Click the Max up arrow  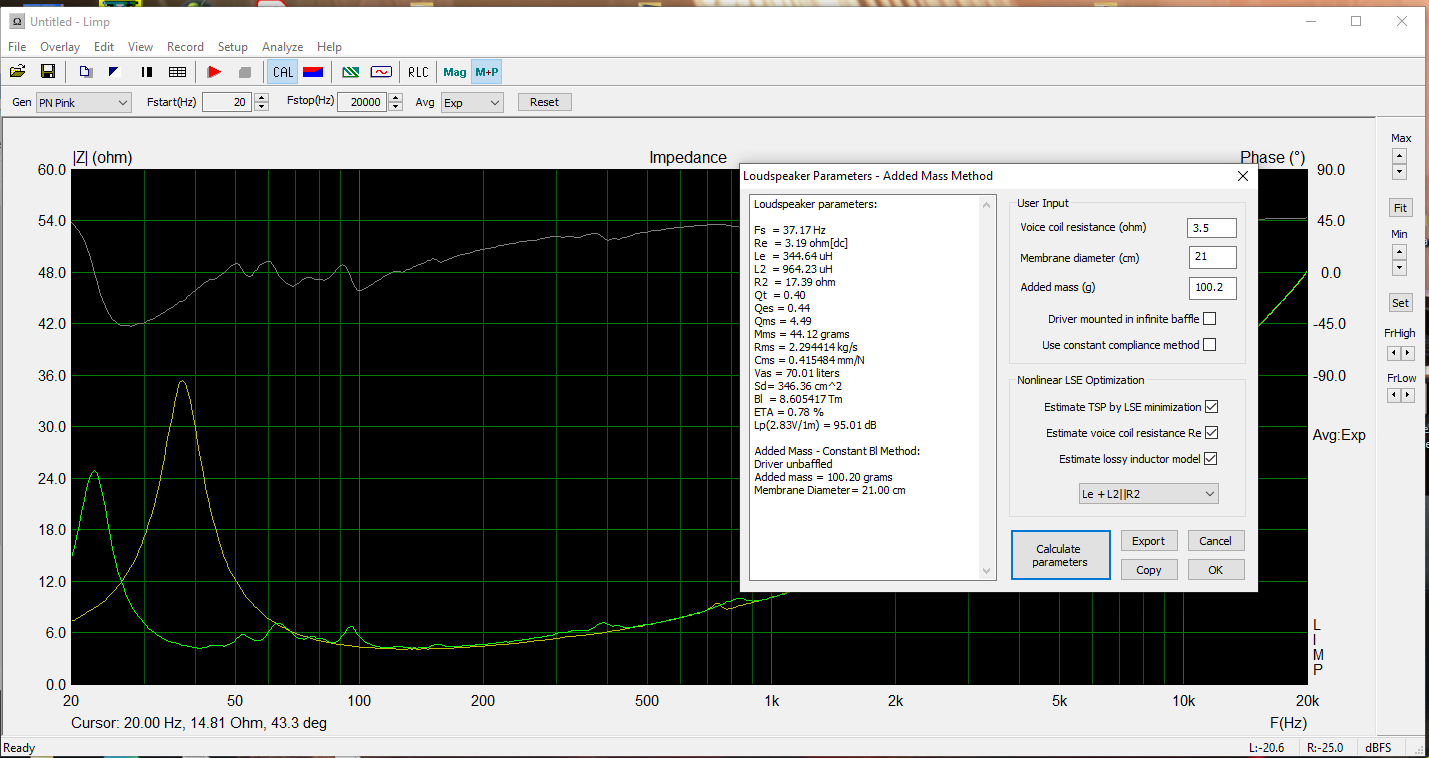coord(1399,156)
